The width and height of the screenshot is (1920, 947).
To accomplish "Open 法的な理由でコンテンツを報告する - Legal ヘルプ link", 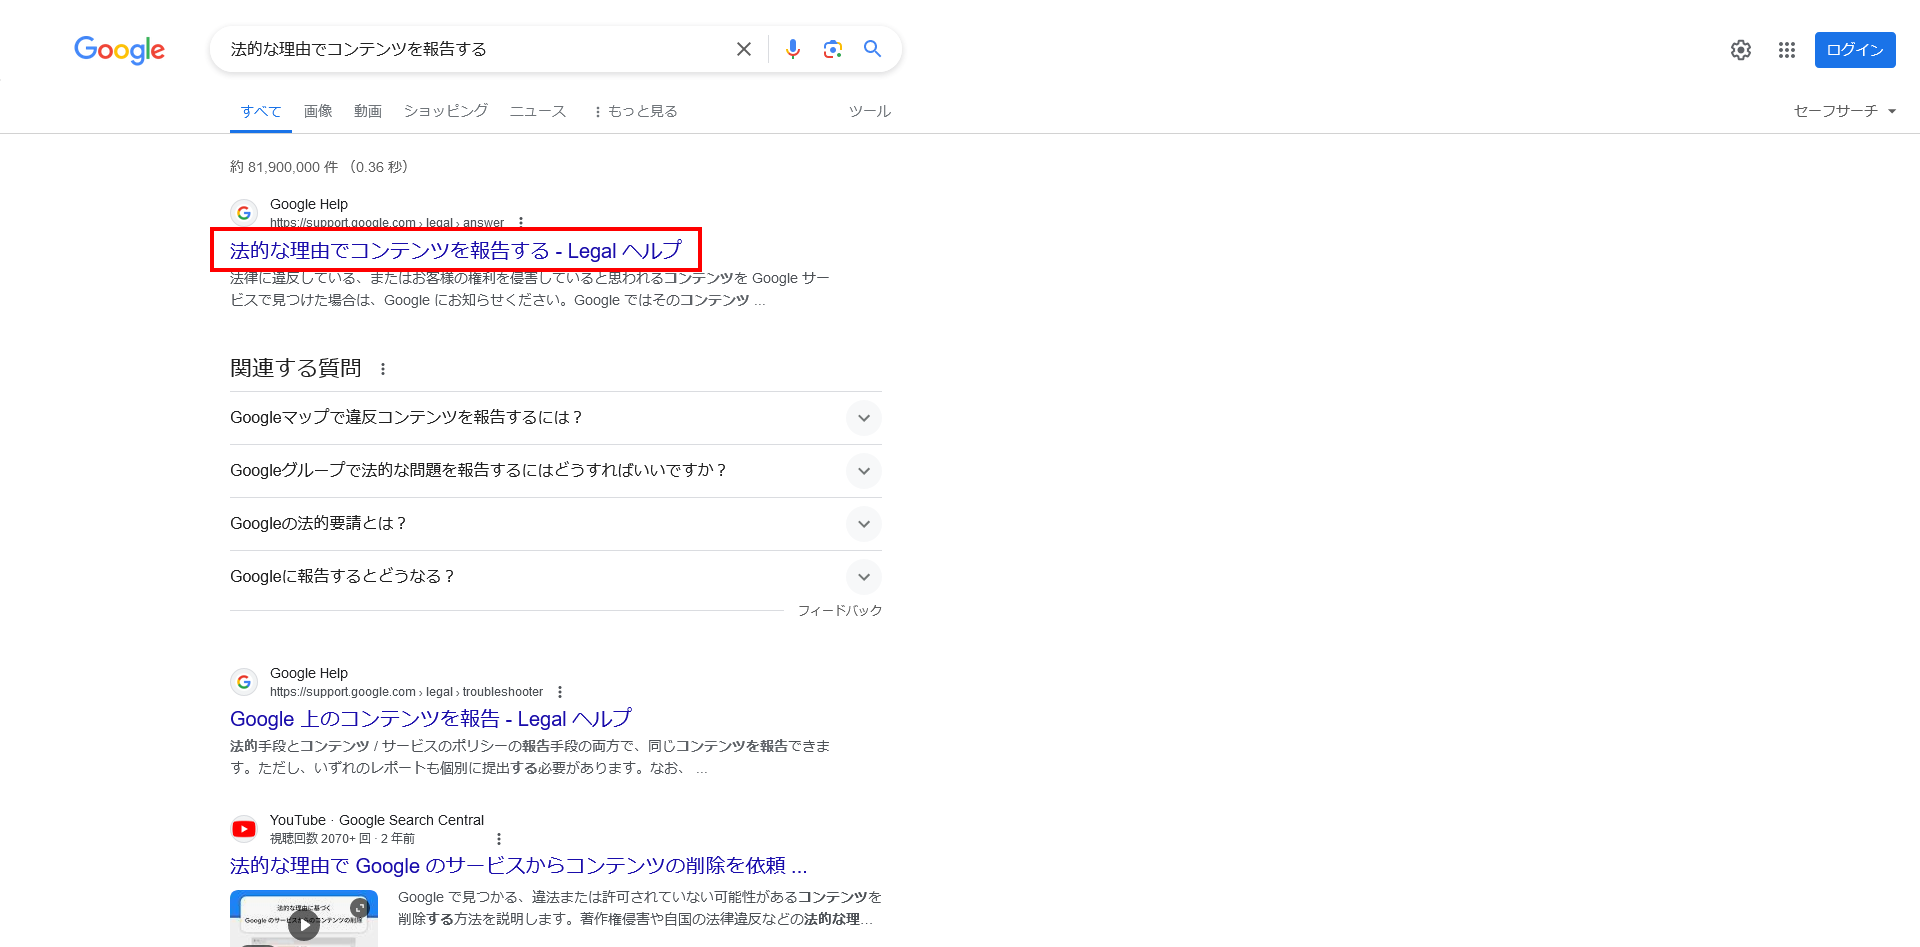I will 456,250.
